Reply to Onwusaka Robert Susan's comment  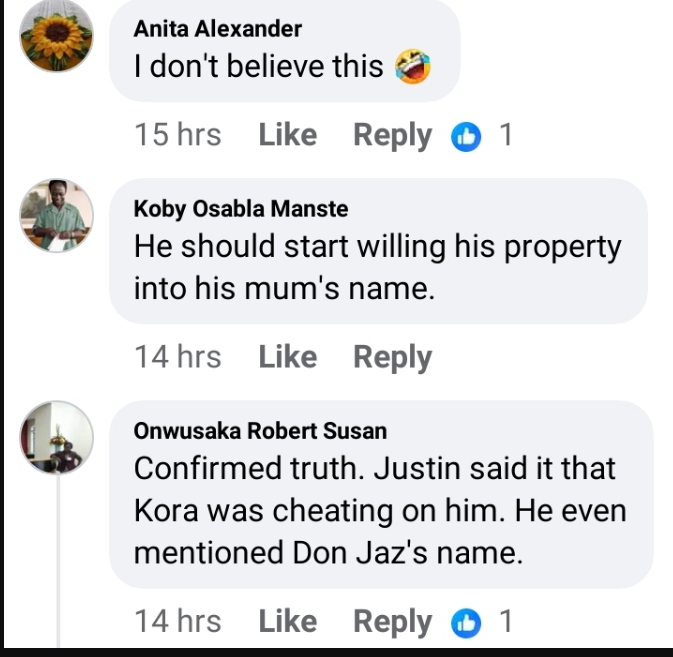[x=392, y=621]
